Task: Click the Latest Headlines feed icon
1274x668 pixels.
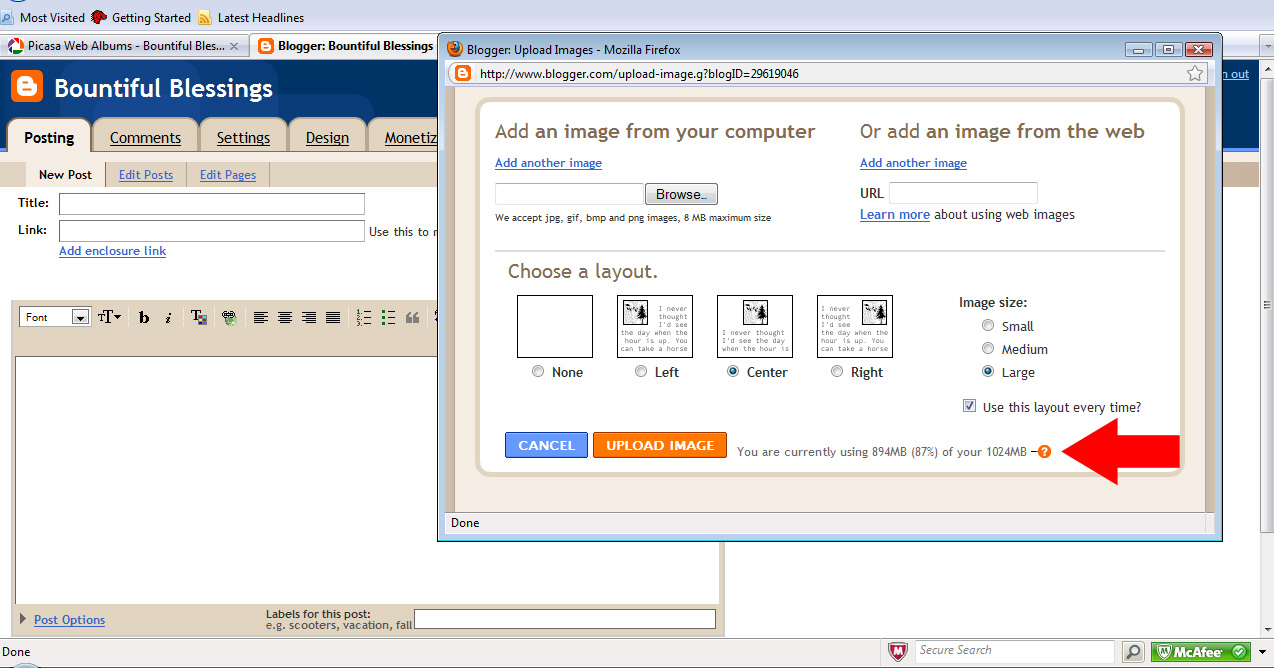Action: click(x=205, y=17)
